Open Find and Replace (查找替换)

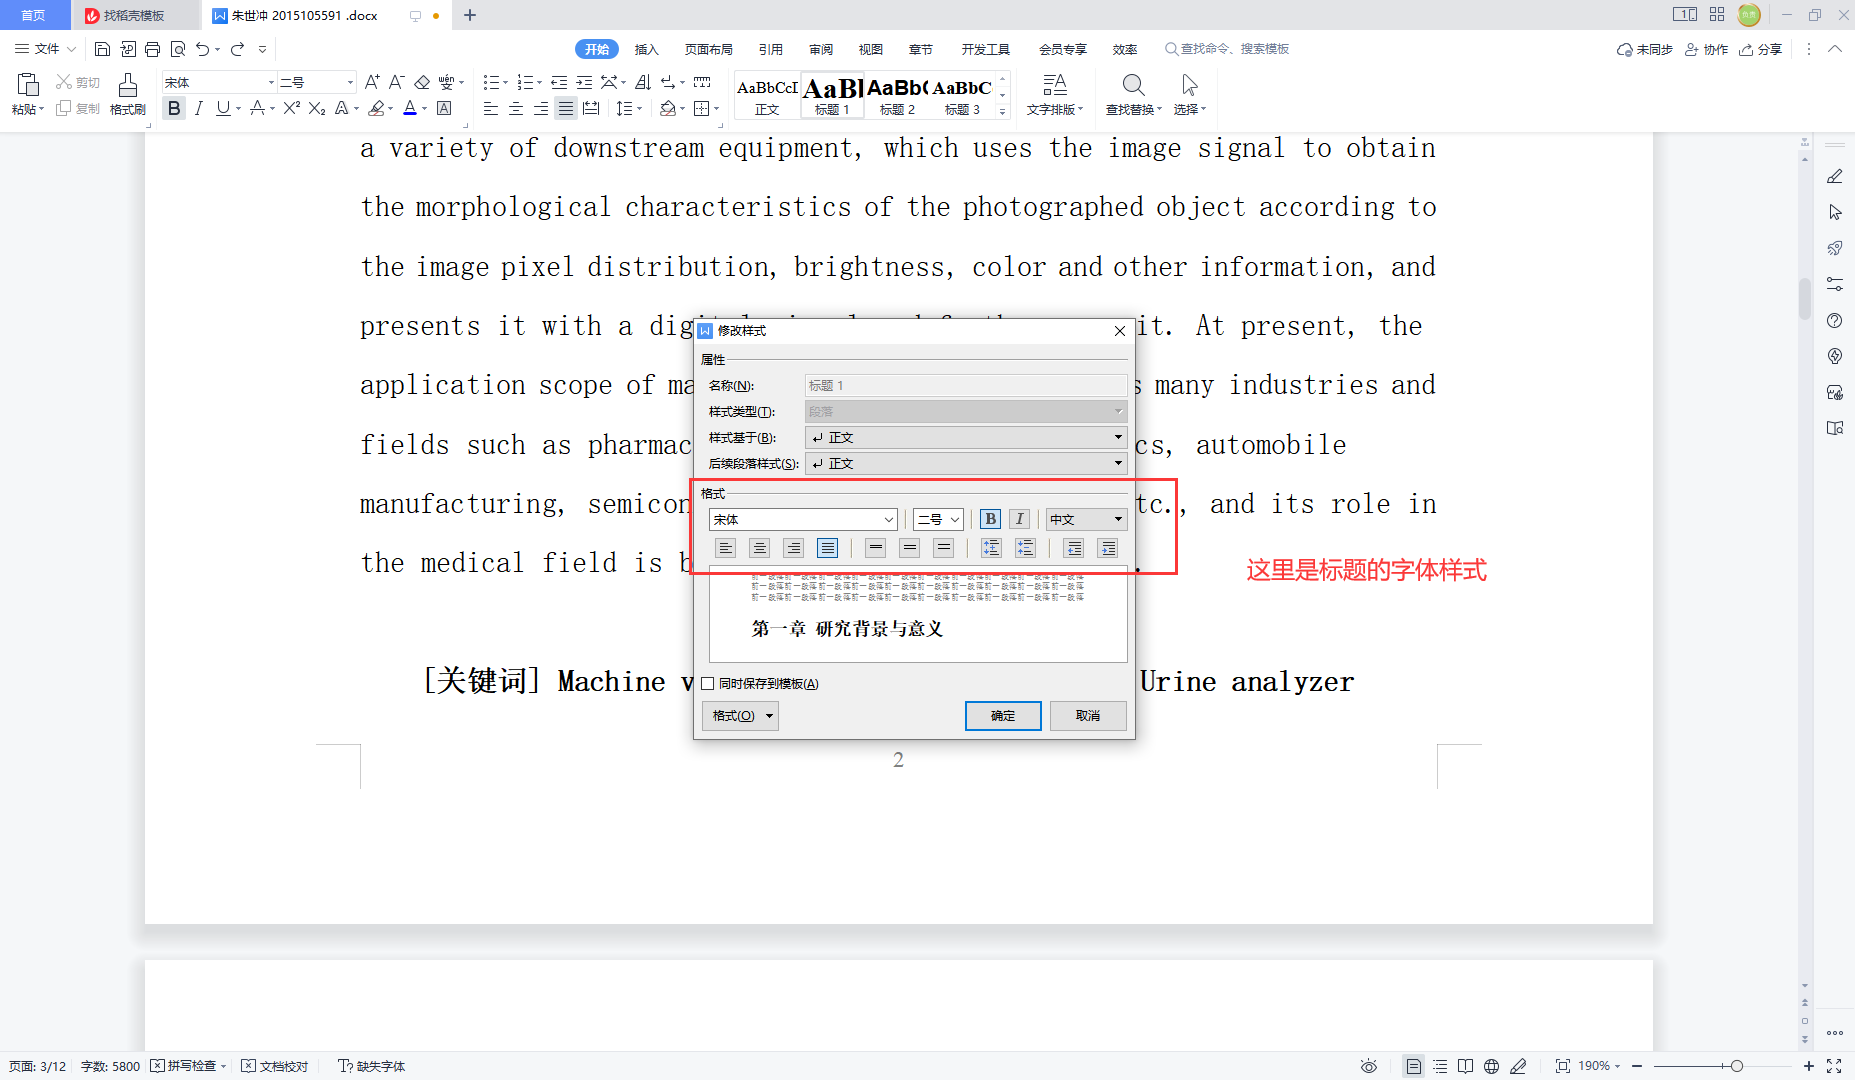tap(1133, 94)
